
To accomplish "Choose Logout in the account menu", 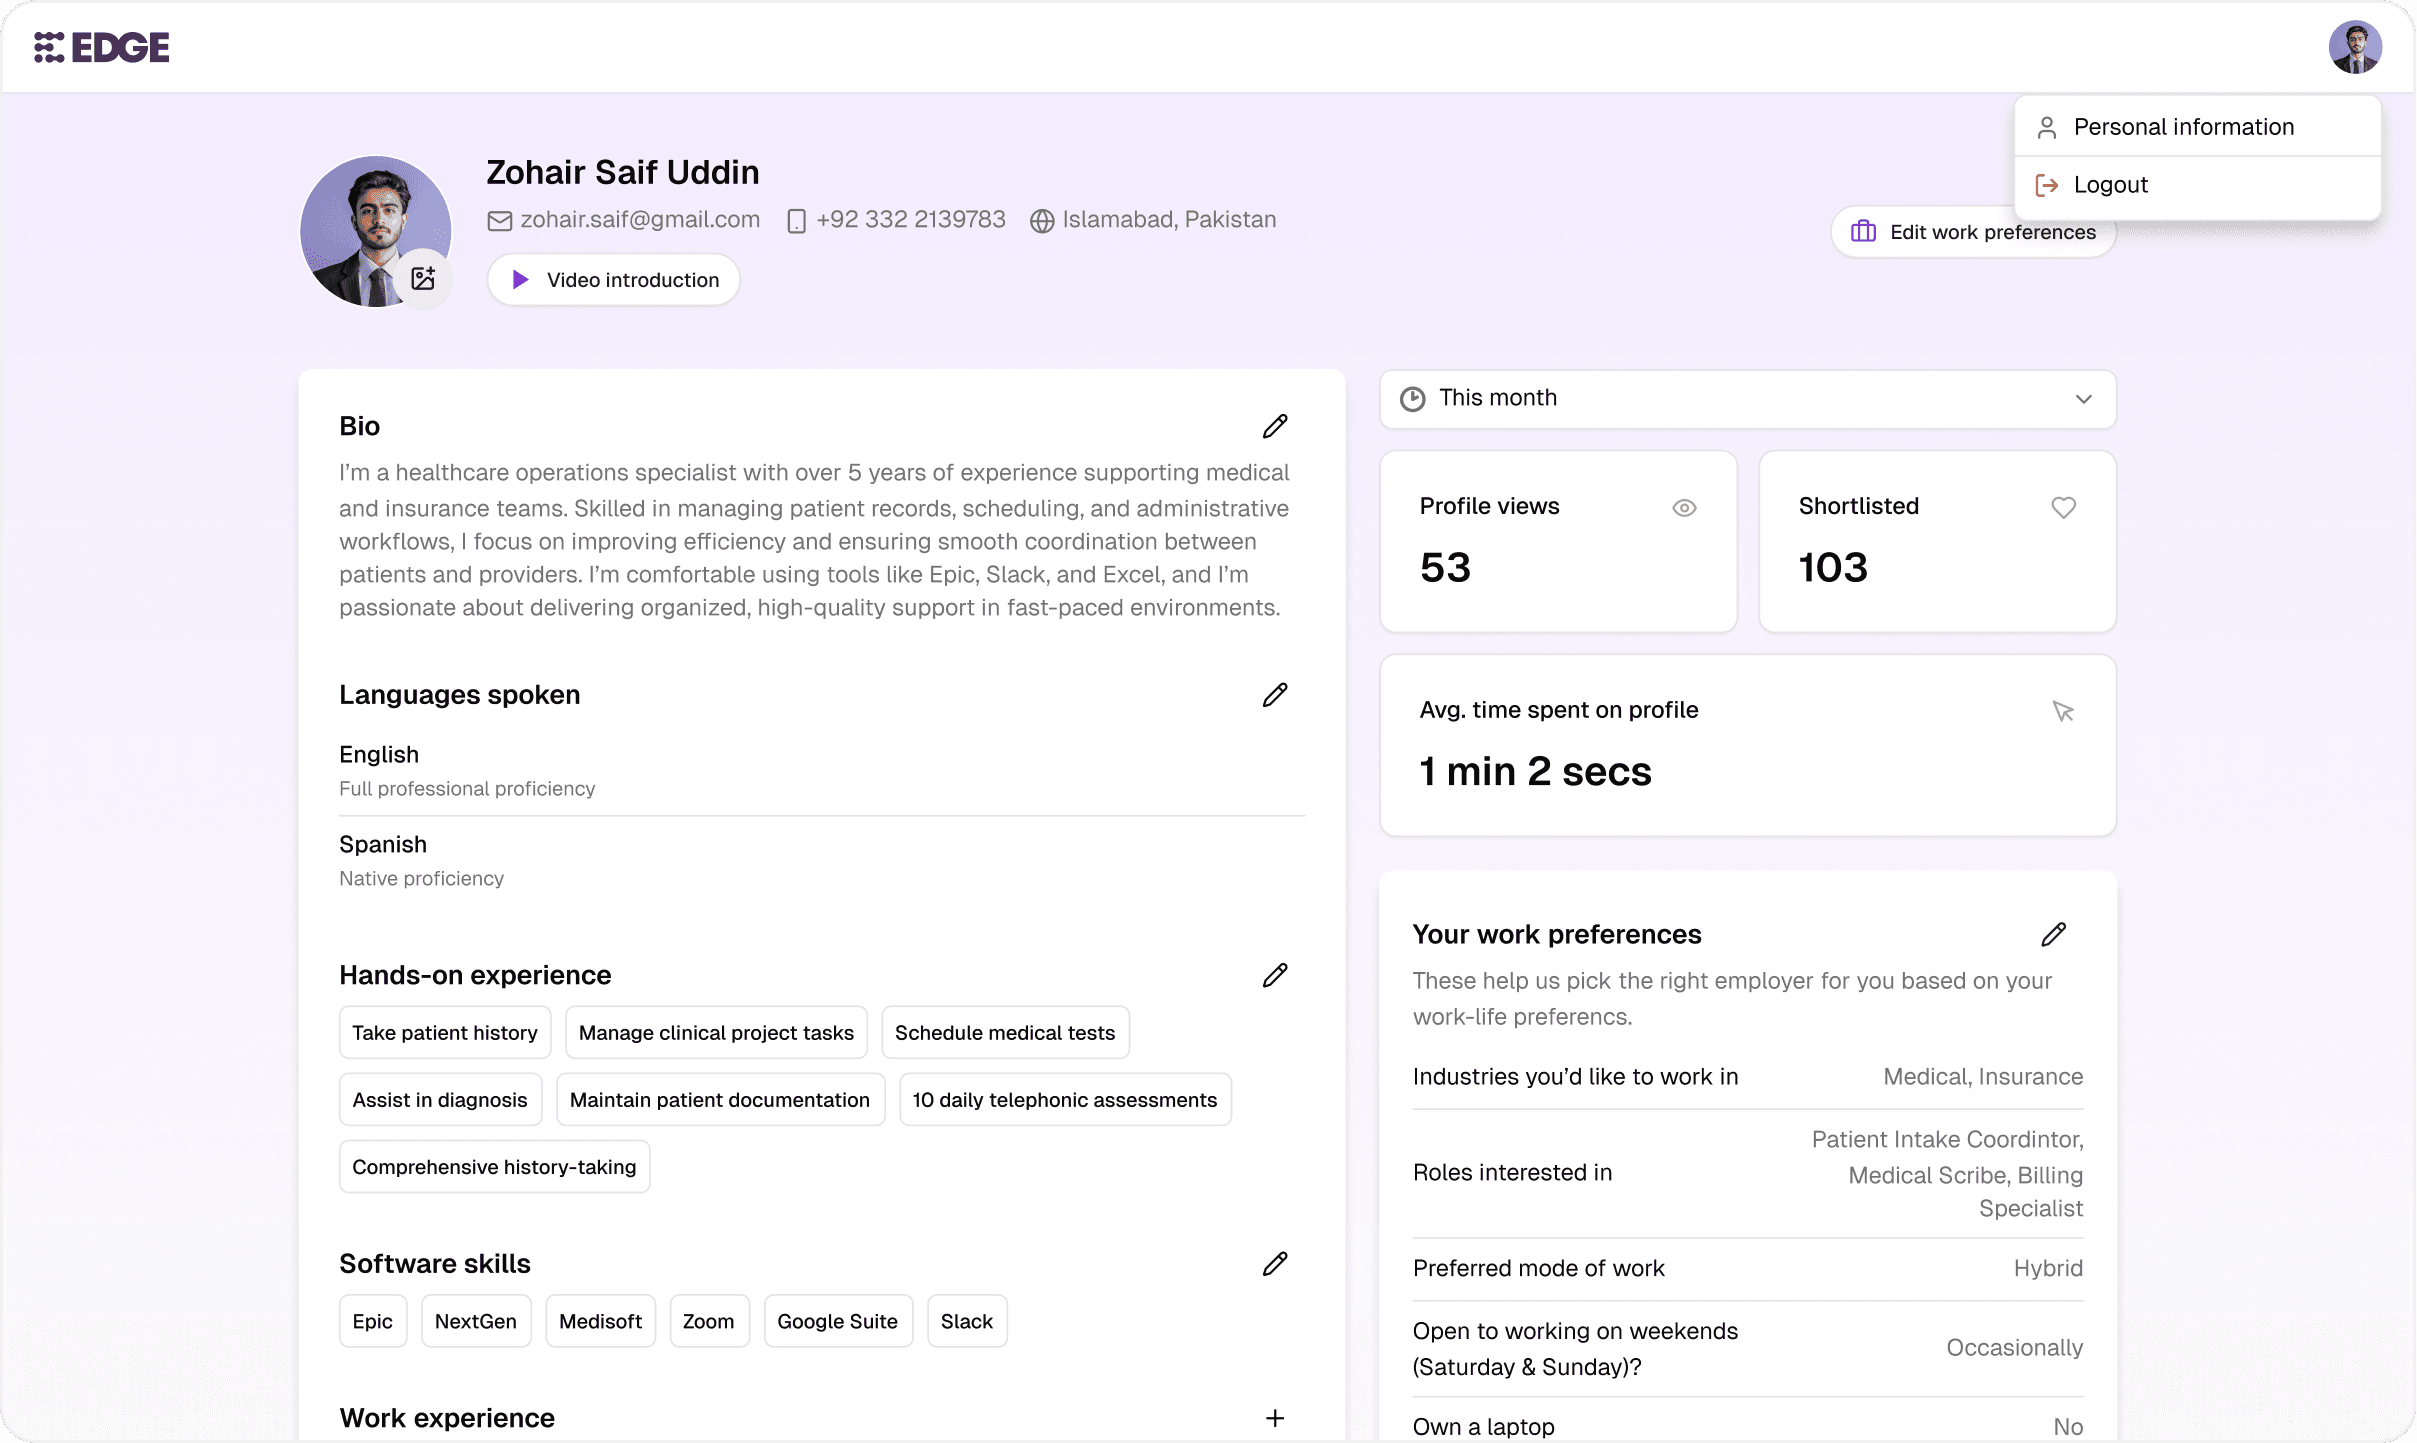I will [2110, 185].
